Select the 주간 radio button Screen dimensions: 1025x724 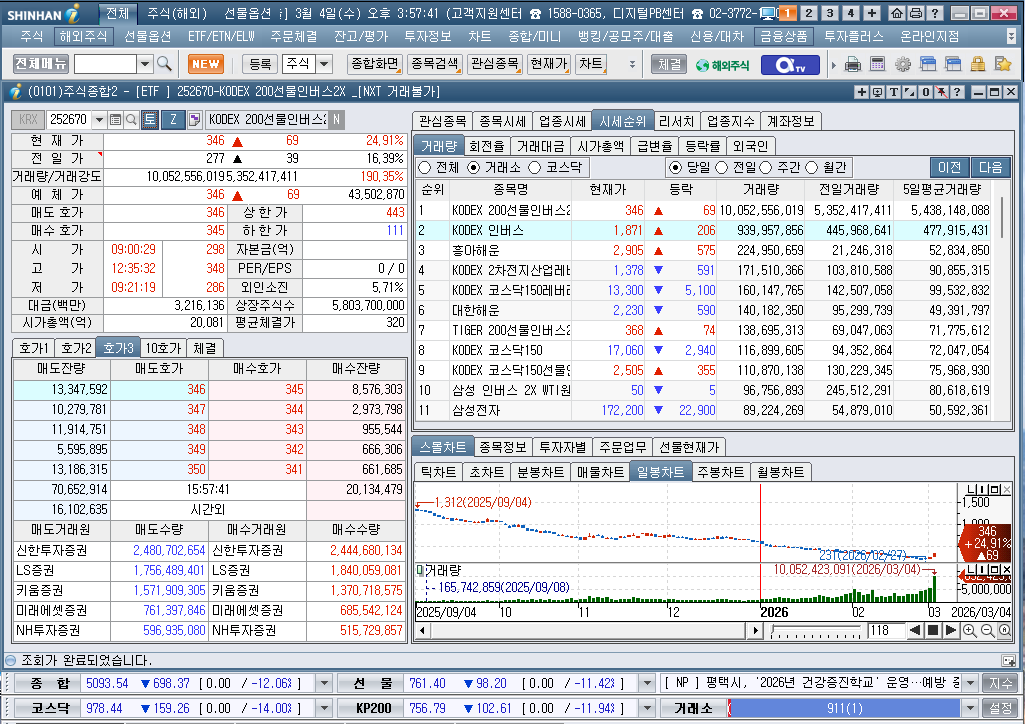(x=766, y=168)
